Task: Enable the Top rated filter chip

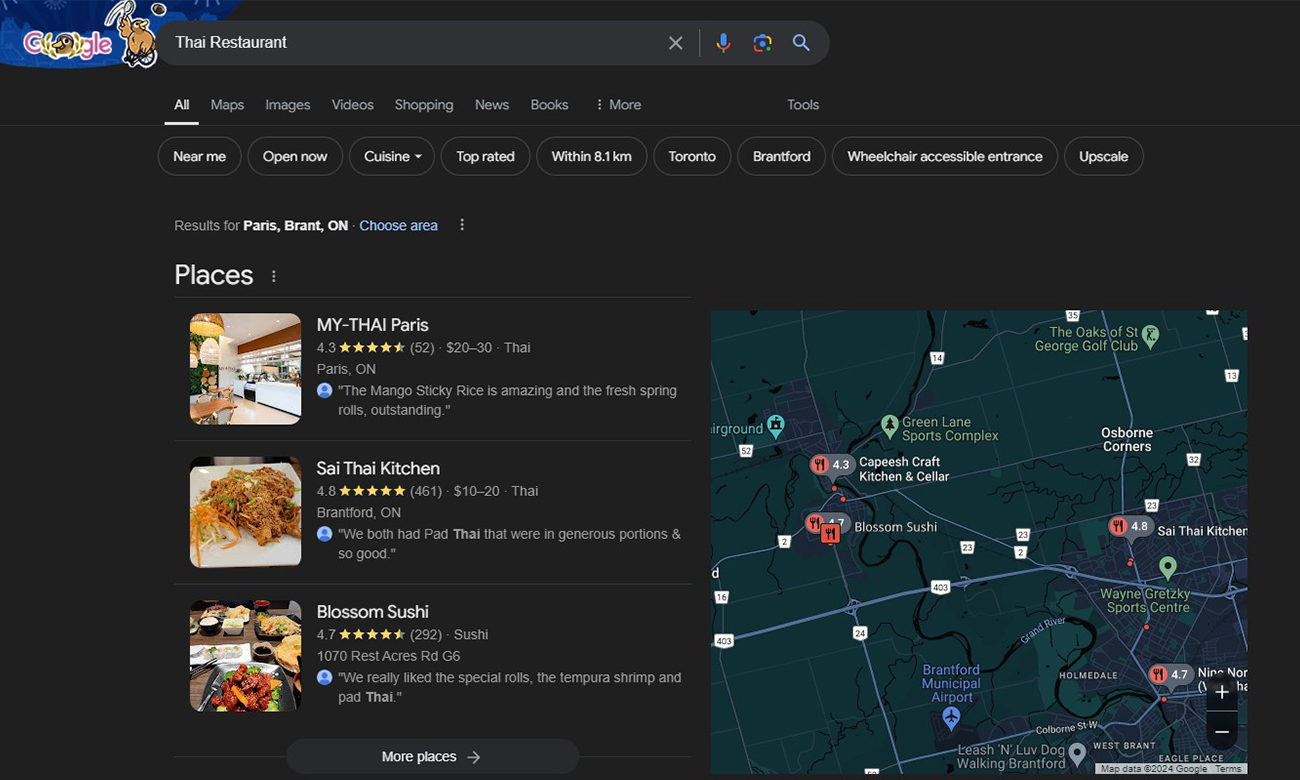Action: [x=485, y=156]
